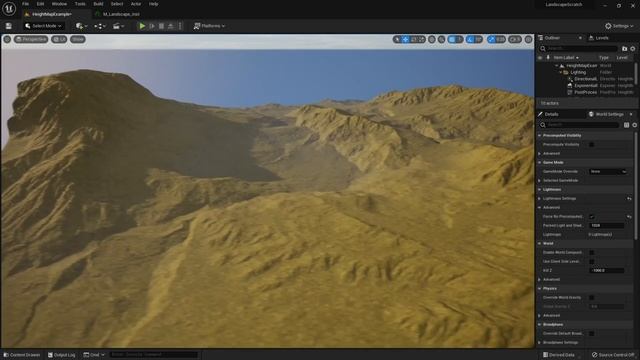
Task: Toggle the Outliner visibility eye column header
Action: click(x=540, y=58)
